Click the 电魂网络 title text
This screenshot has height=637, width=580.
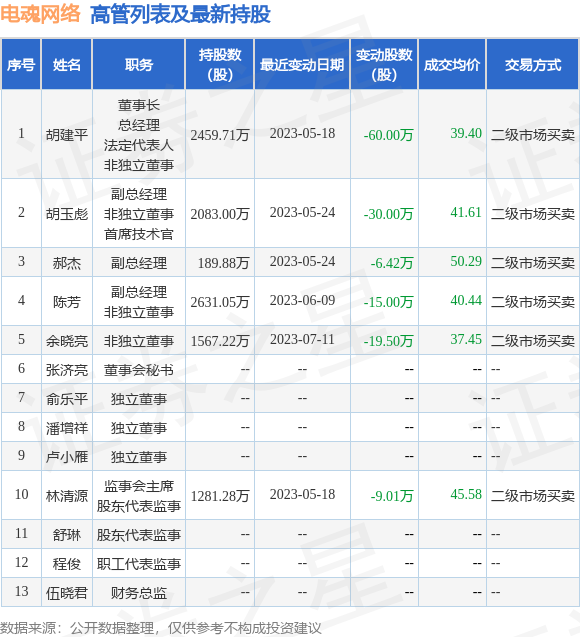[x=40, y=14]
